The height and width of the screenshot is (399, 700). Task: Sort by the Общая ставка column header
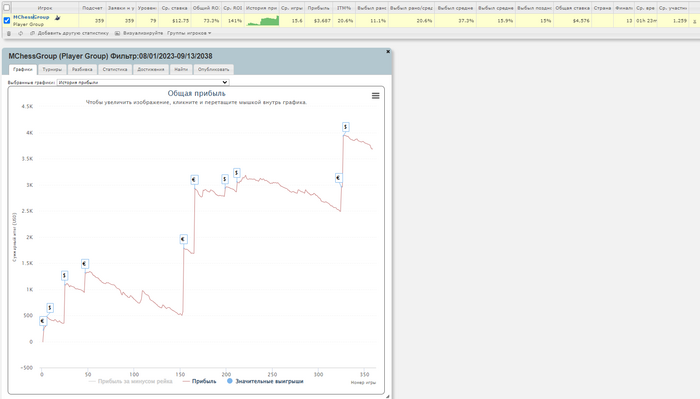[x=572, y=8]
